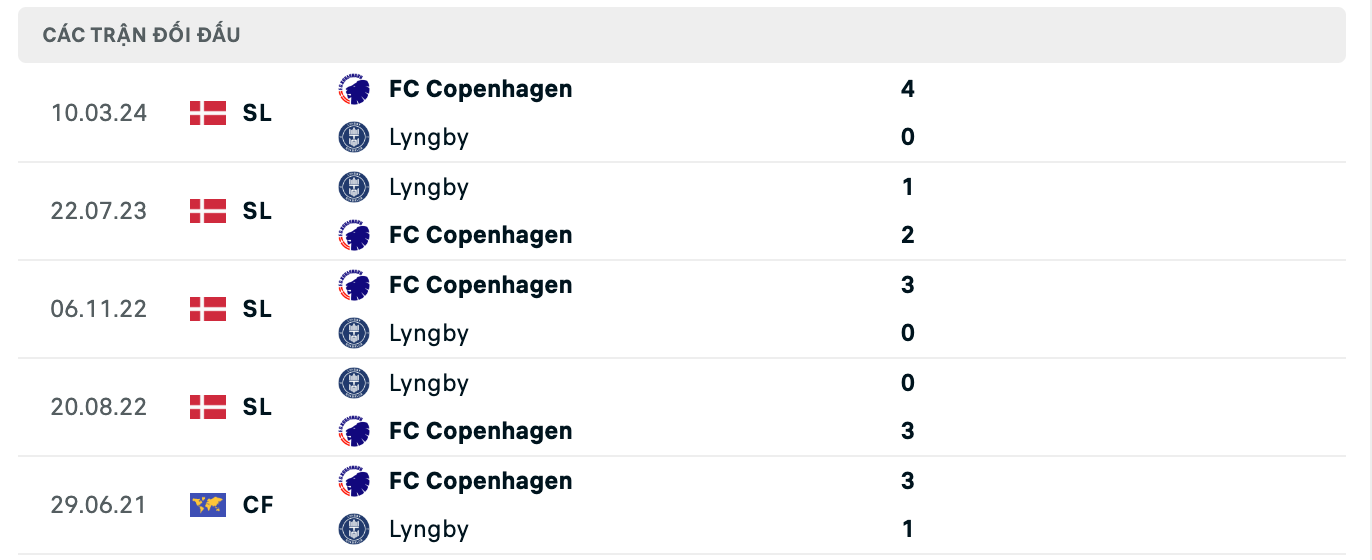The width and height of the screenshot is (1372, 560).
Task: Open FC Copenhagen team link in 10.03.24 match
Action: 481,89
